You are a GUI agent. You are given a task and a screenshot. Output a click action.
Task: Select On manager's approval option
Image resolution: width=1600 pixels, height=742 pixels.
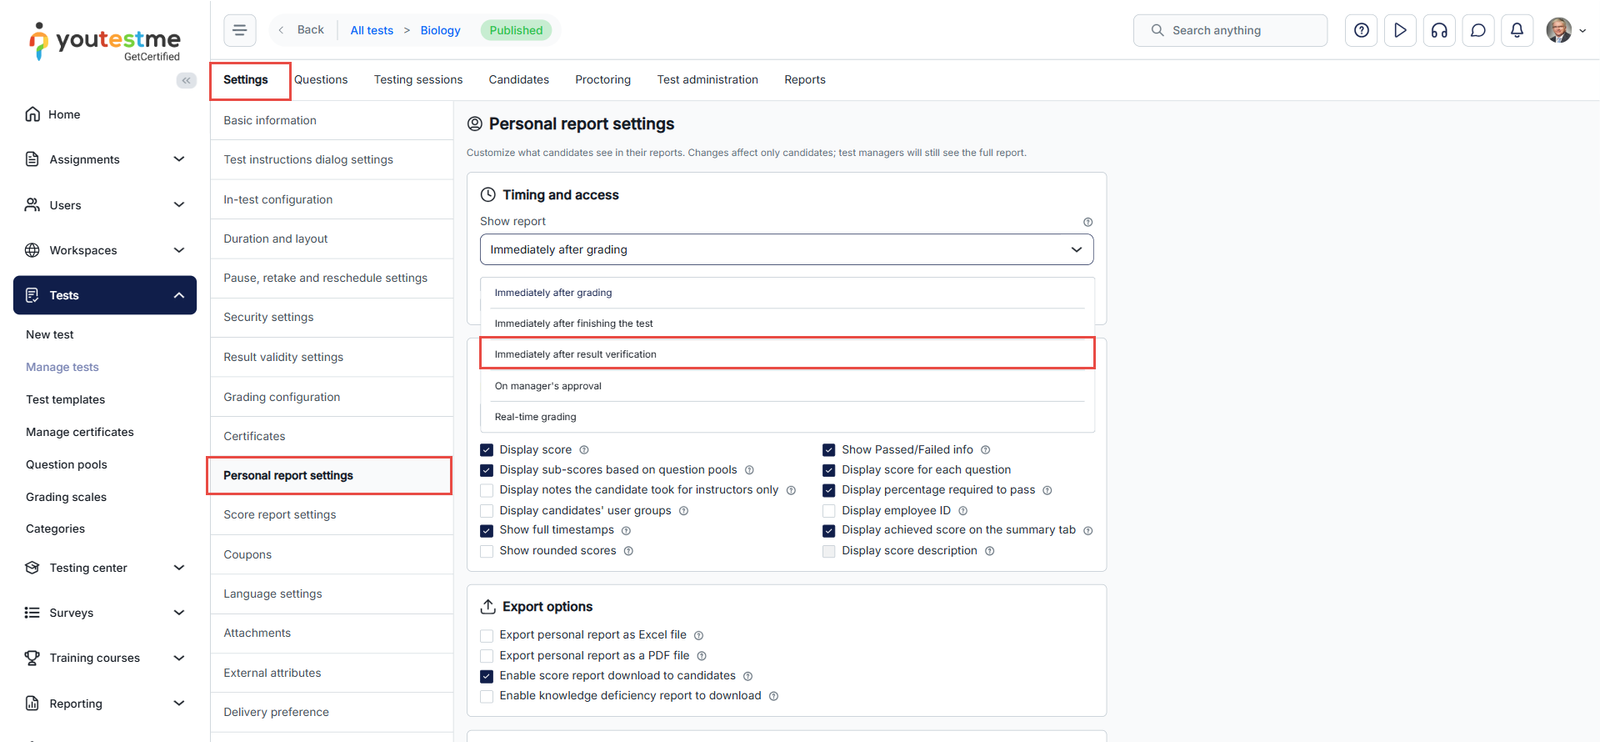pos(548,386)
